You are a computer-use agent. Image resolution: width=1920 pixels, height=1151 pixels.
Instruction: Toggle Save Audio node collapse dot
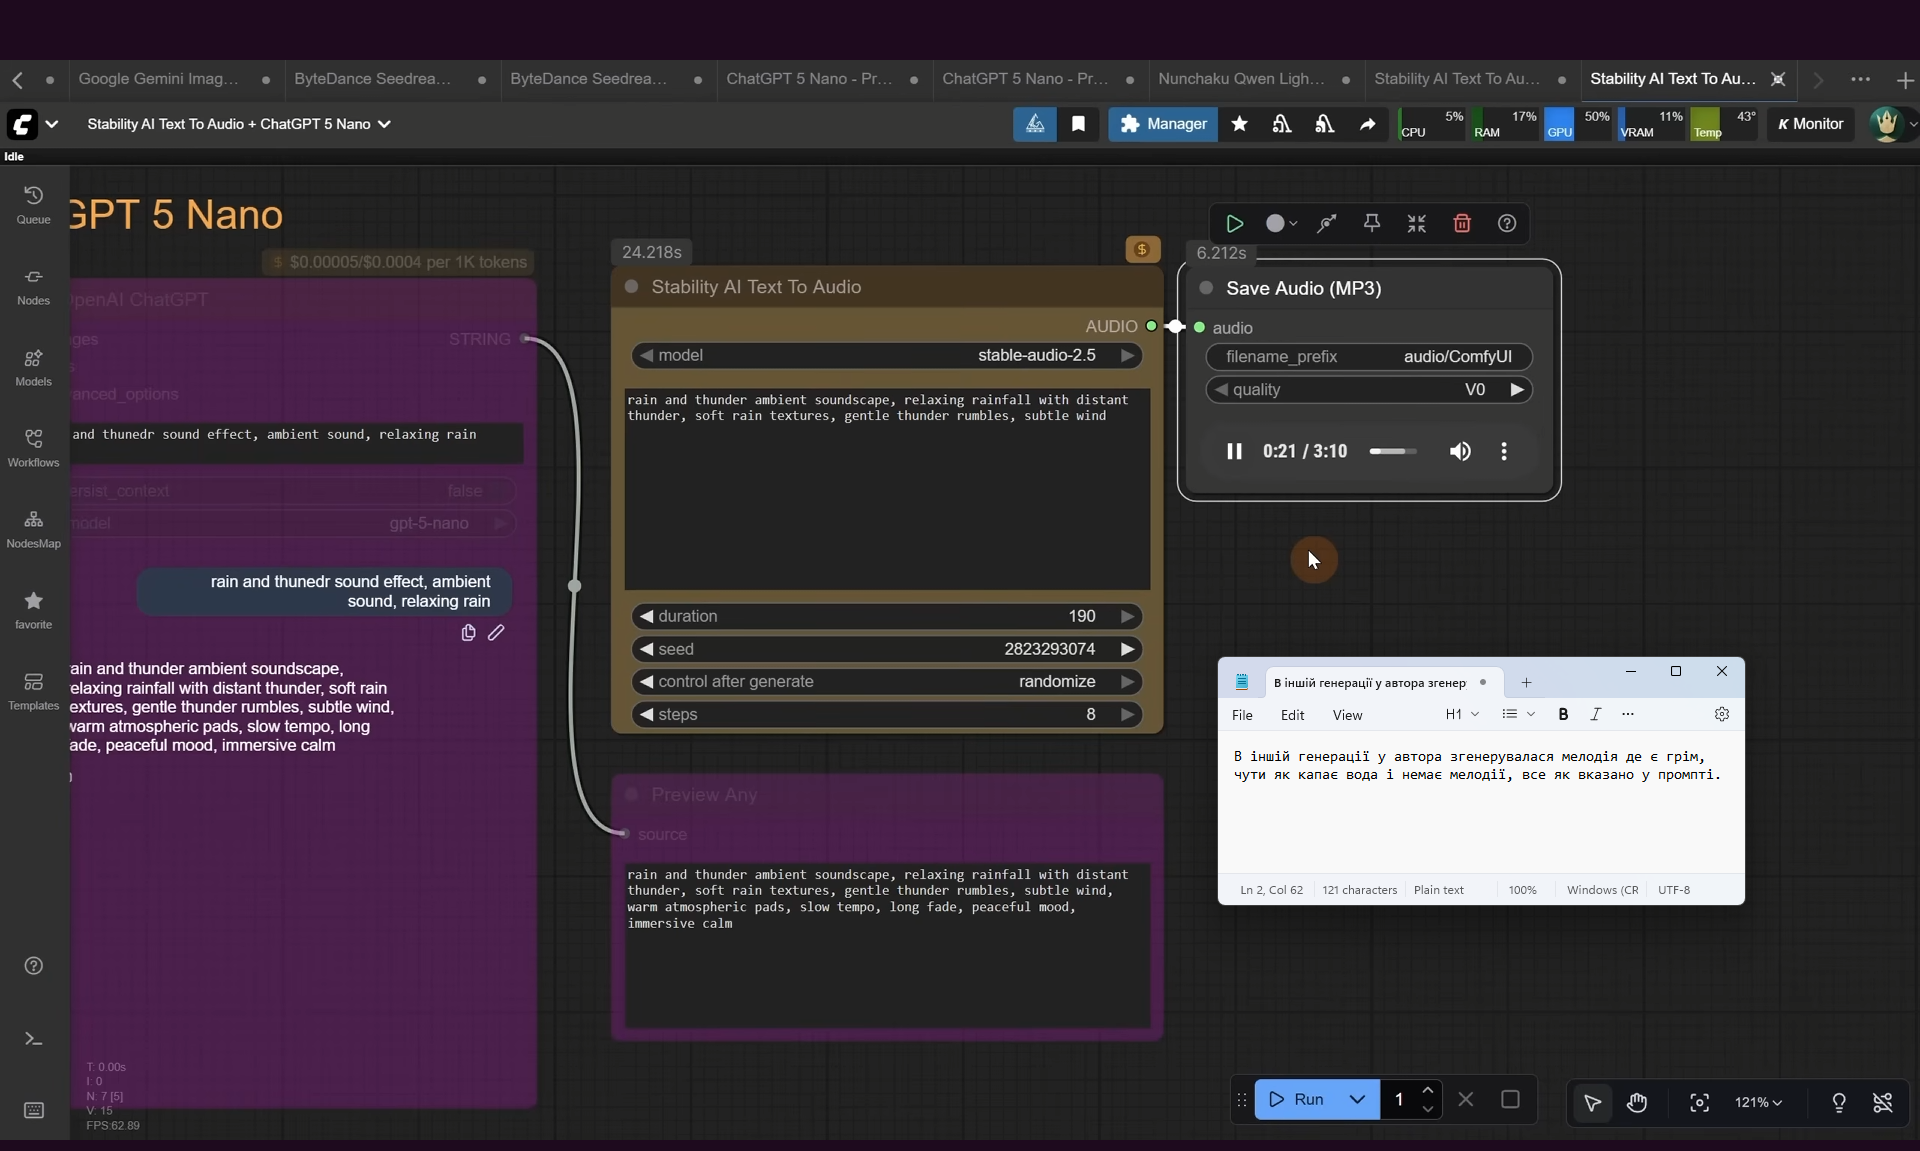pyautogui.click(x=1206, y=288)
